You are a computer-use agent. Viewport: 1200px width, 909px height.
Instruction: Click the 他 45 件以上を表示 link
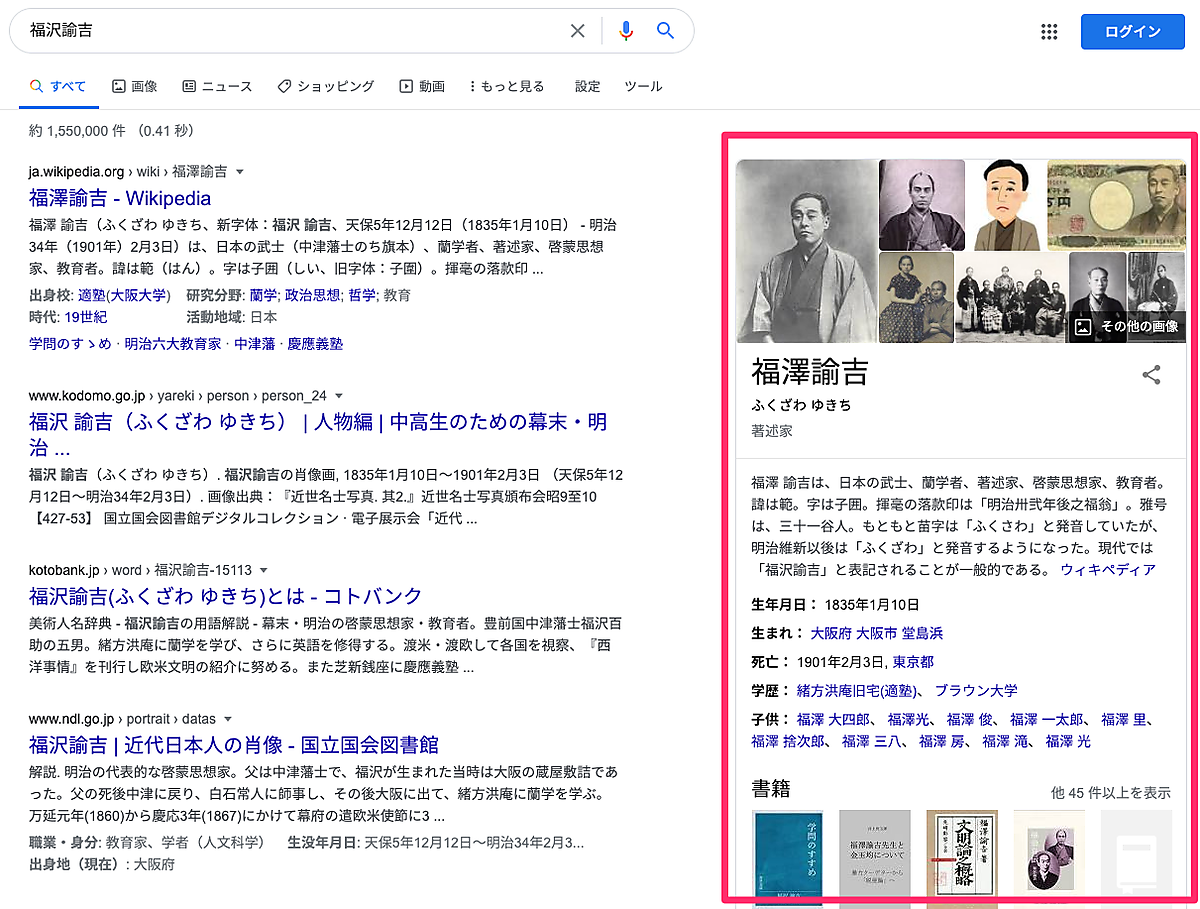click(1110, 792)
